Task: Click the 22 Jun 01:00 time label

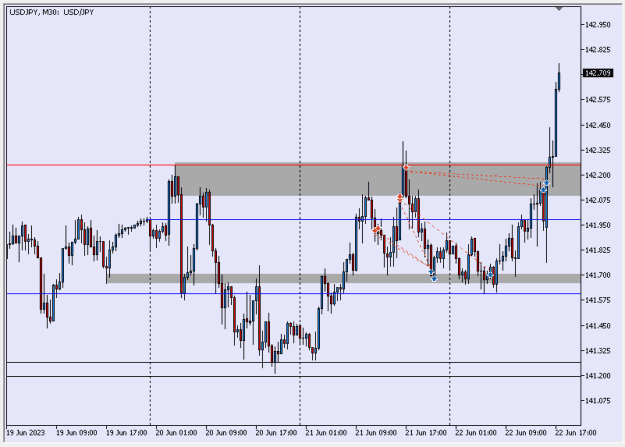Action: tap(476, 433)
